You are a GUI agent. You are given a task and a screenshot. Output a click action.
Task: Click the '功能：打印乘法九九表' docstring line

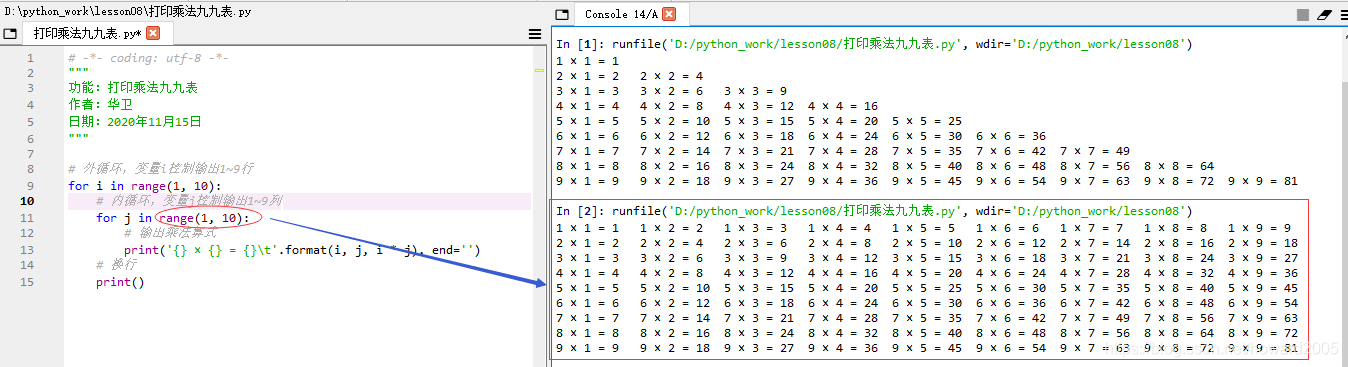[x=133, y=89]
